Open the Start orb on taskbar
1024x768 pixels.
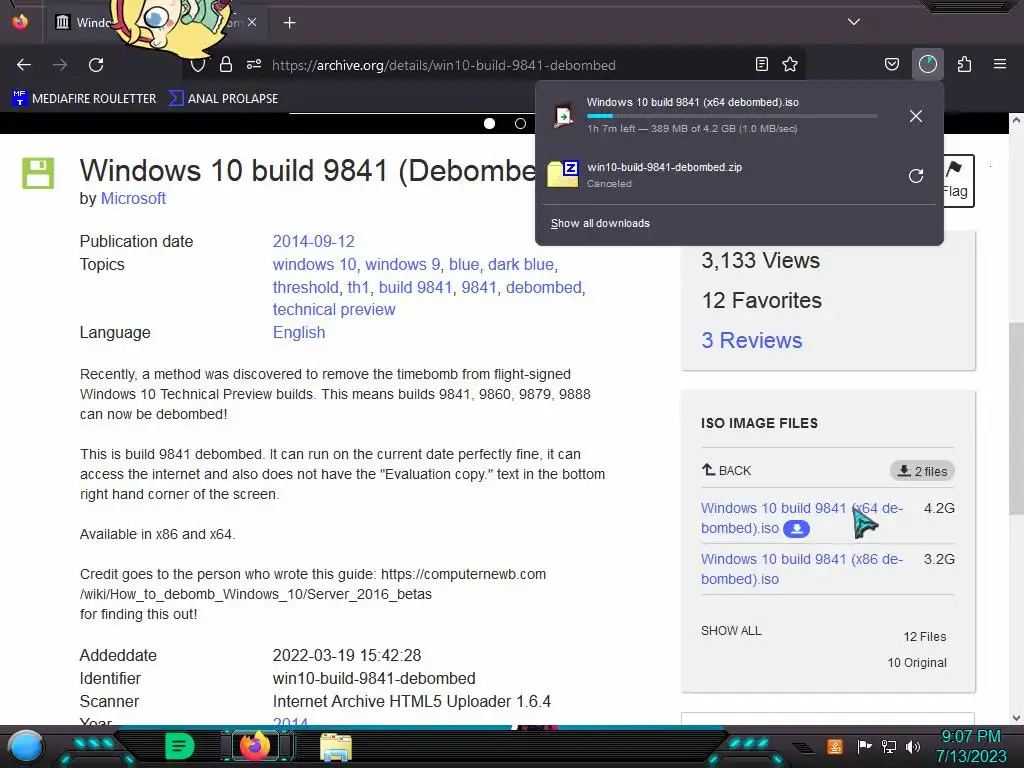pos(26,746)
